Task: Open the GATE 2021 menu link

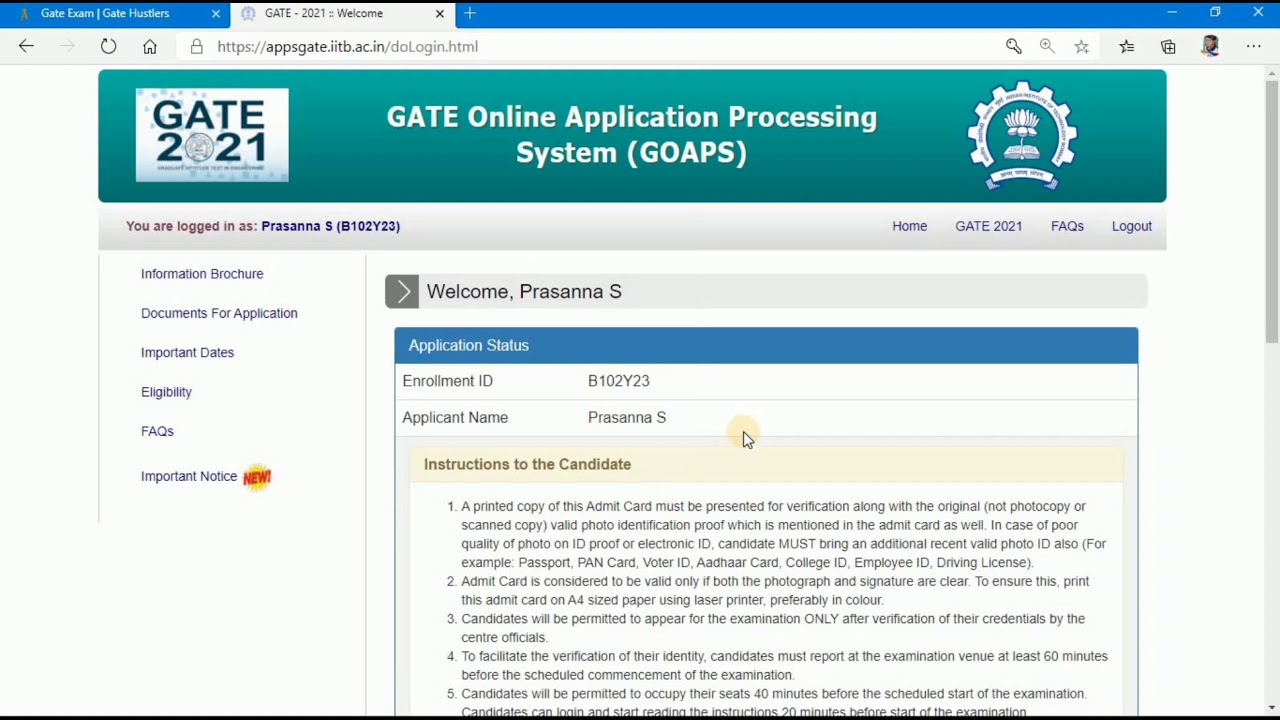Action: pos(988,226)
